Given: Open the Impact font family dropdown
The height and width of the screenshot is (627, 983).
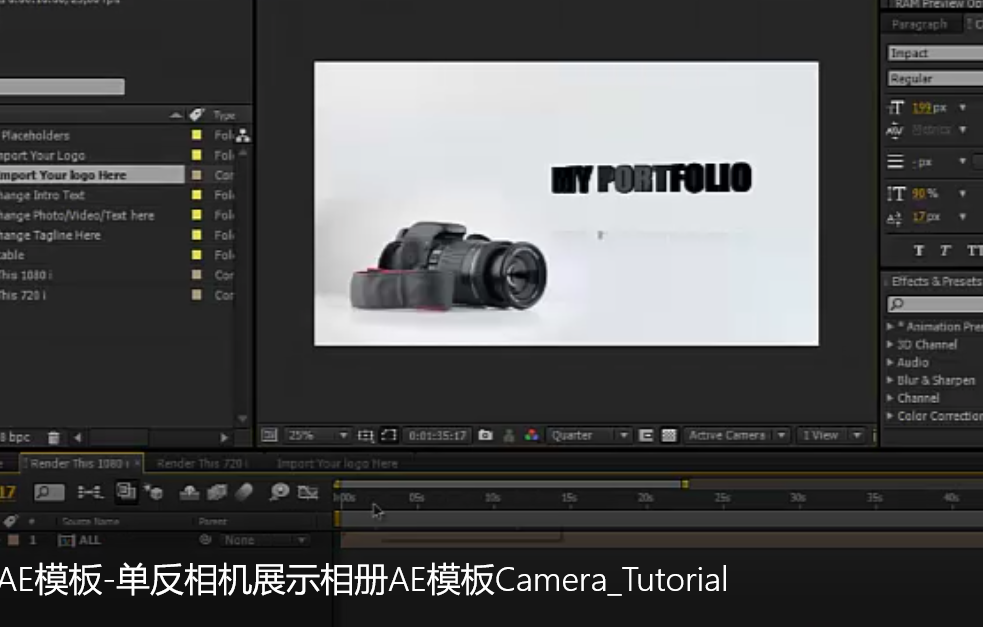Looking at the screenshot, I should pos(935,53).
